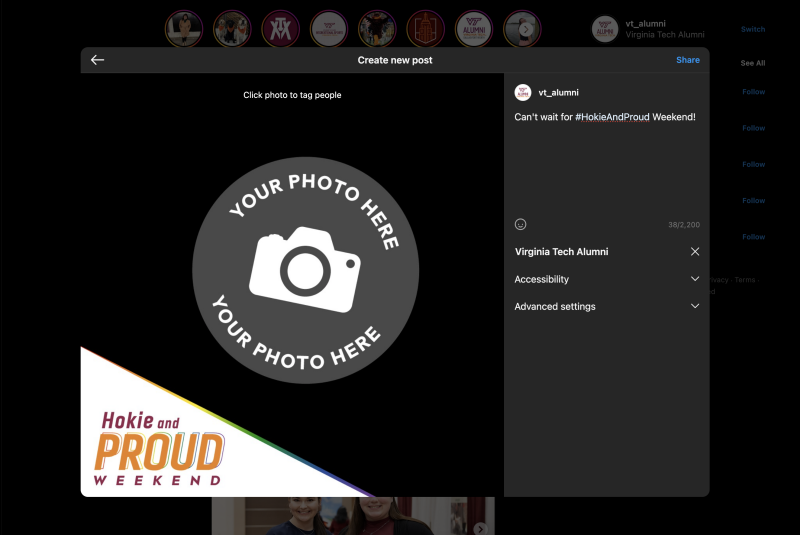This screenshot has height=535, width=800.
Task: Click the caption text field
Action: pyautogui.click(x=607, y=163)
